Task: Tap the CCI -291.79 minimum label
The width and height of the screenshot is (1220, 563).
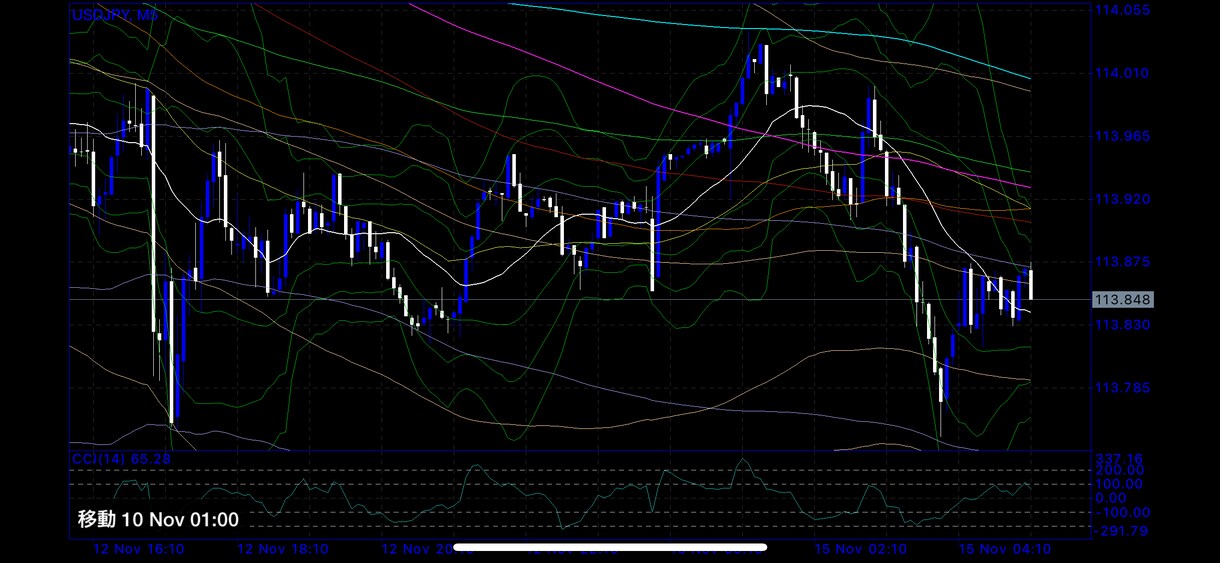Action: [1119, 530]
